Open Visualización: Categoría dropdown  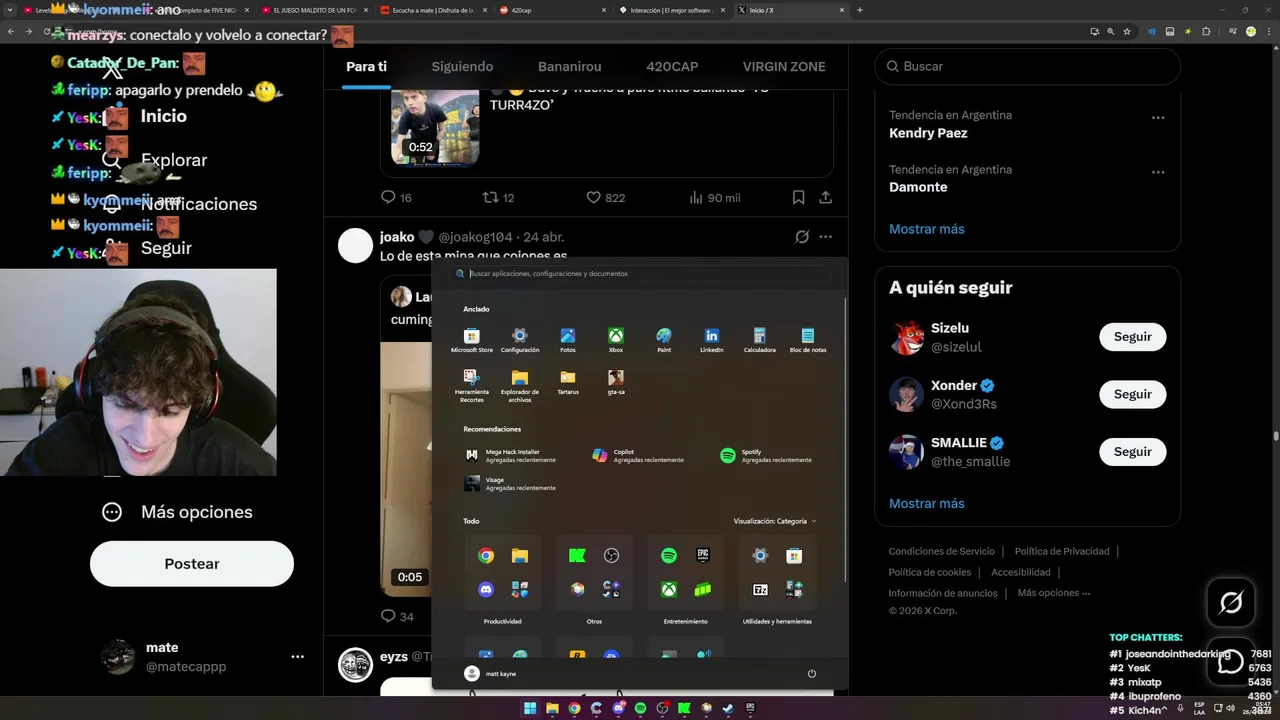[775, 521]
